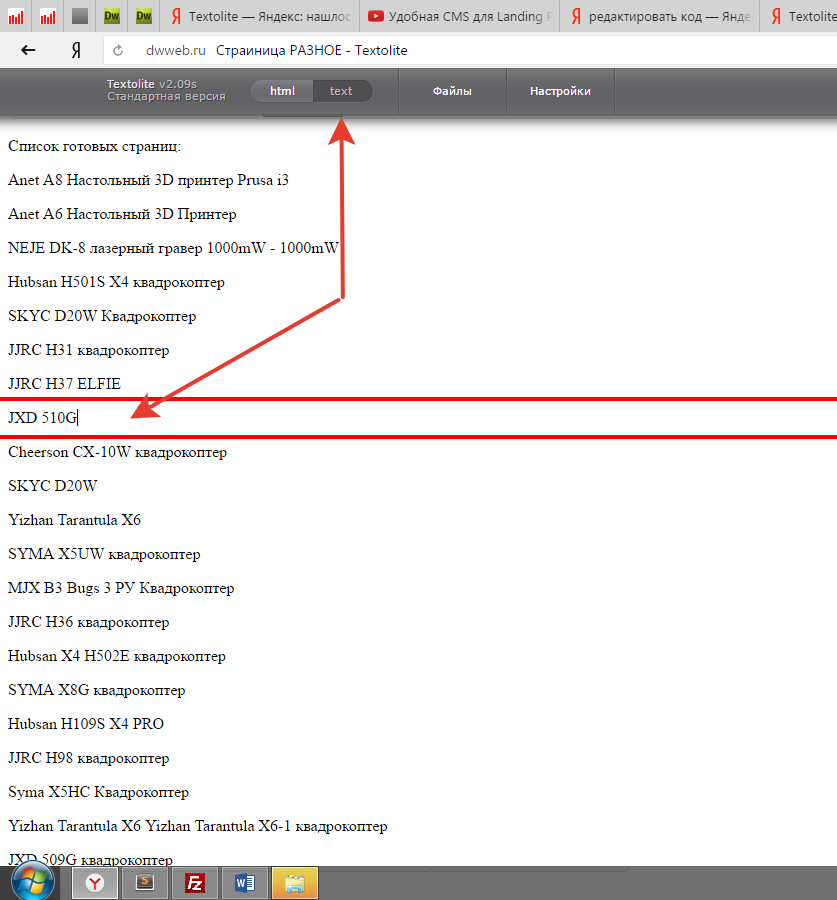The height and width of the screenshot is (900, 837).
Task: Click the address bar showing dwweb.ru
Action: pyautogui.click(x=400, y=50)
